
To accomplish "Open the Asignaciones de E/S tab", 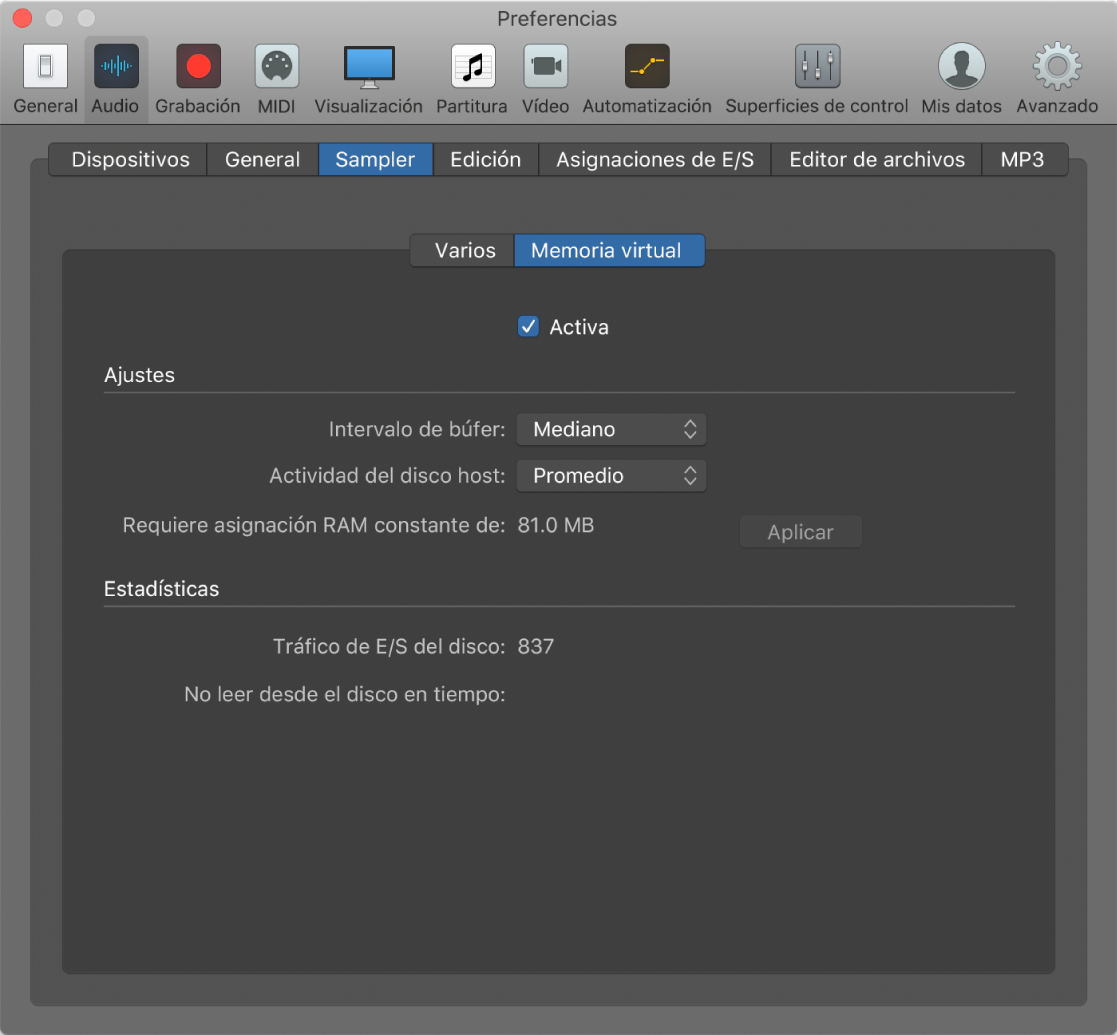I will click(x=654, y=160).
